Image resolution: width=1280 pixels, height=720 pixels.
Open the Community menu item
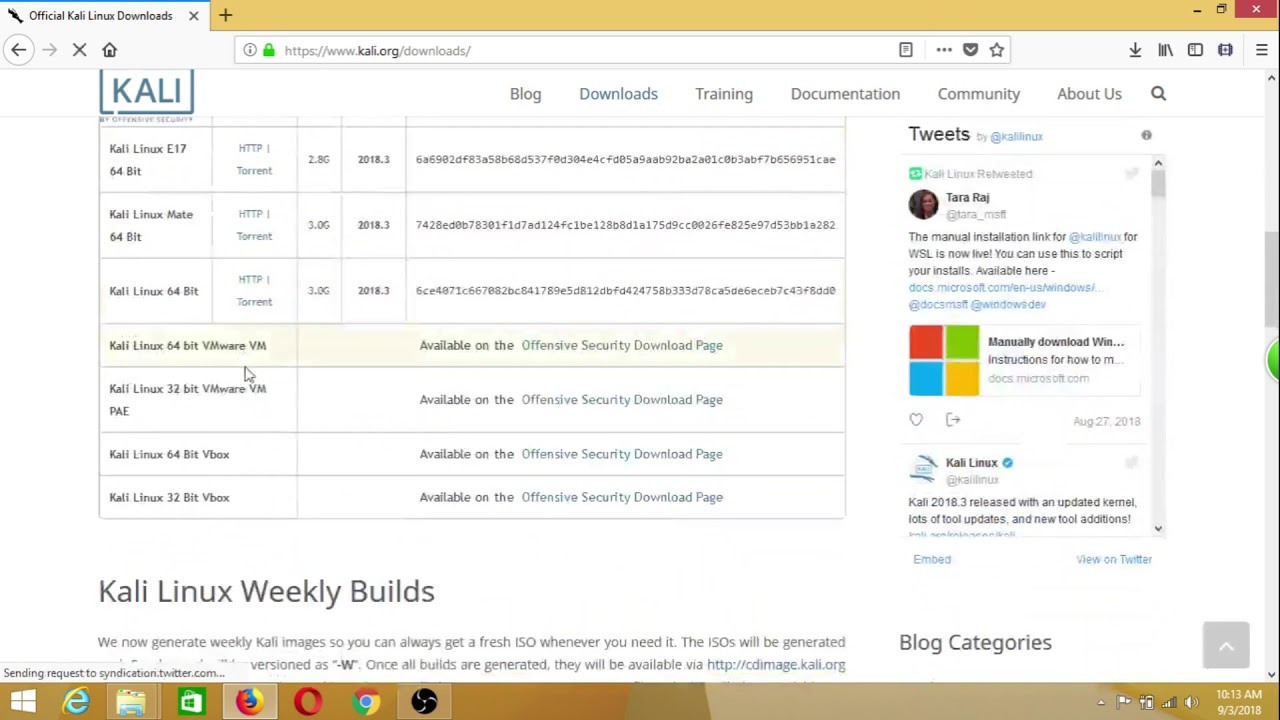point(978,94)
